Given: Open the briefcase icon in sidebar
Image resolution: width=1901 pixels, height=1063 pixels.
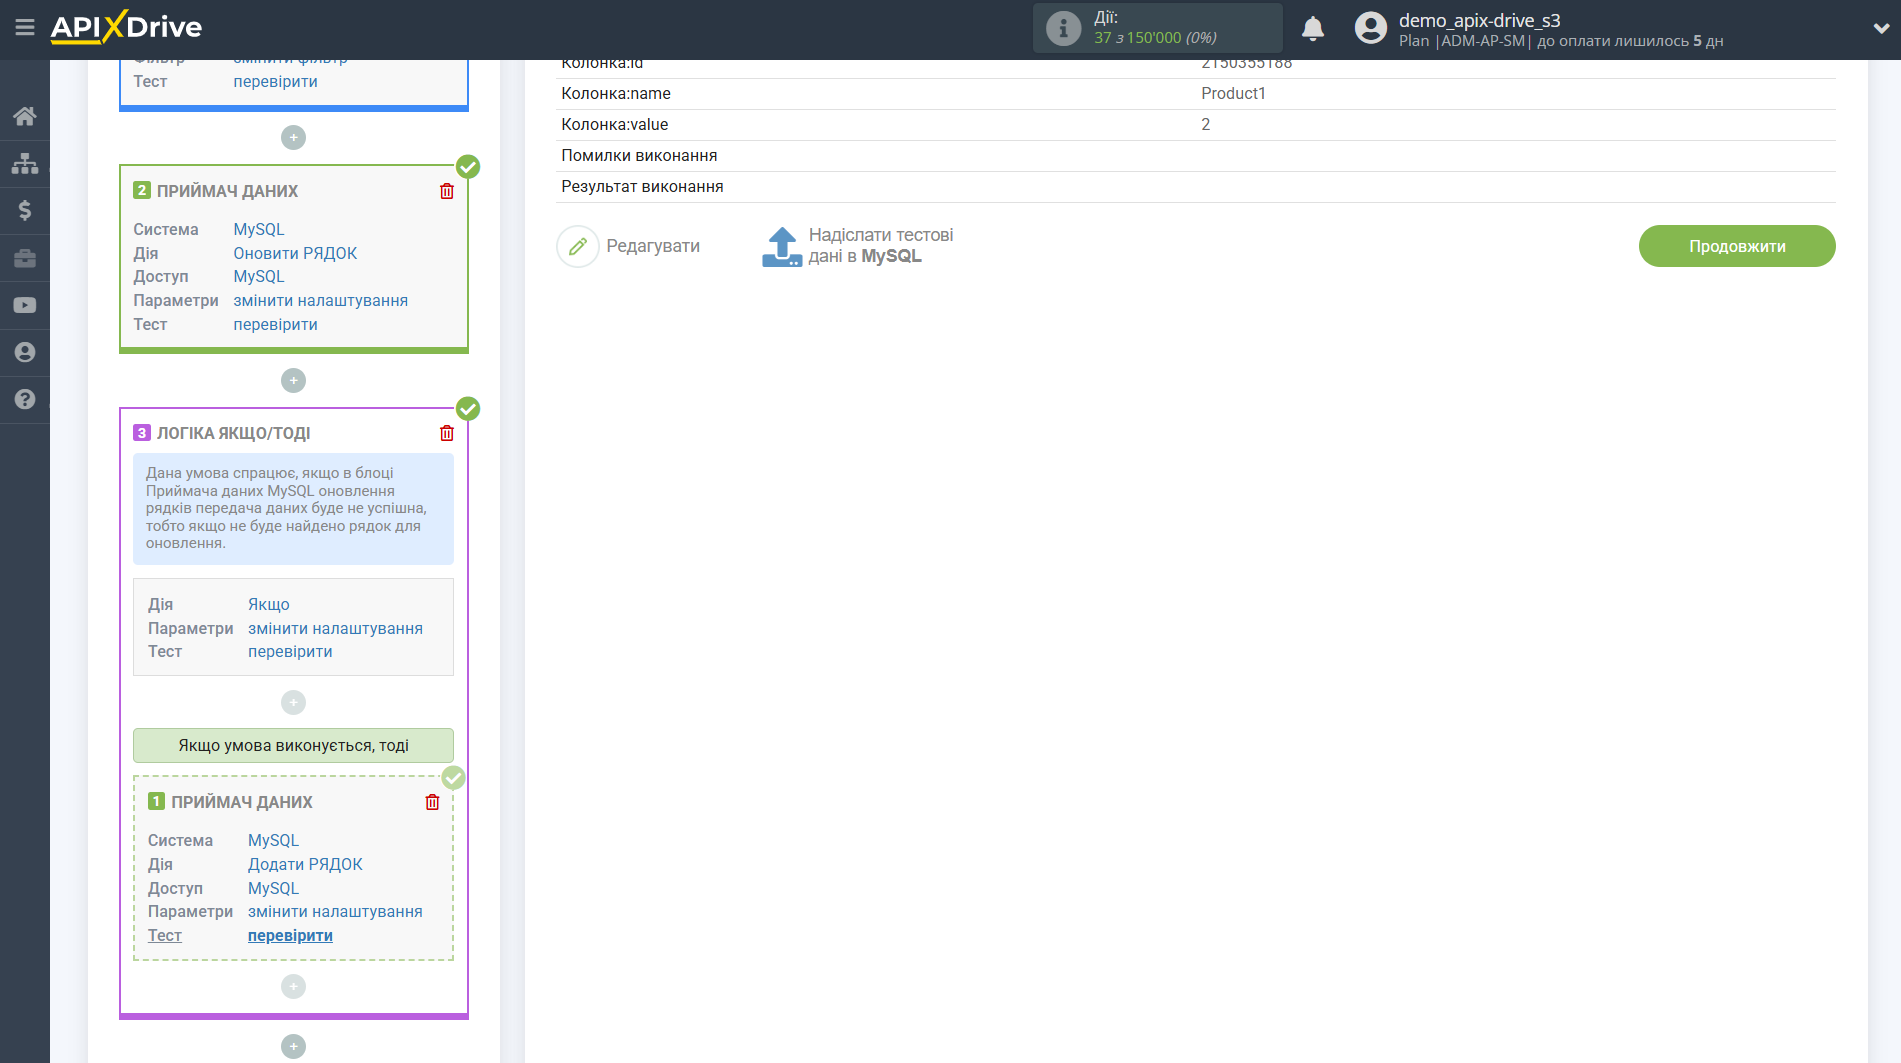Looking at the screenshot, I should point(25,258).
